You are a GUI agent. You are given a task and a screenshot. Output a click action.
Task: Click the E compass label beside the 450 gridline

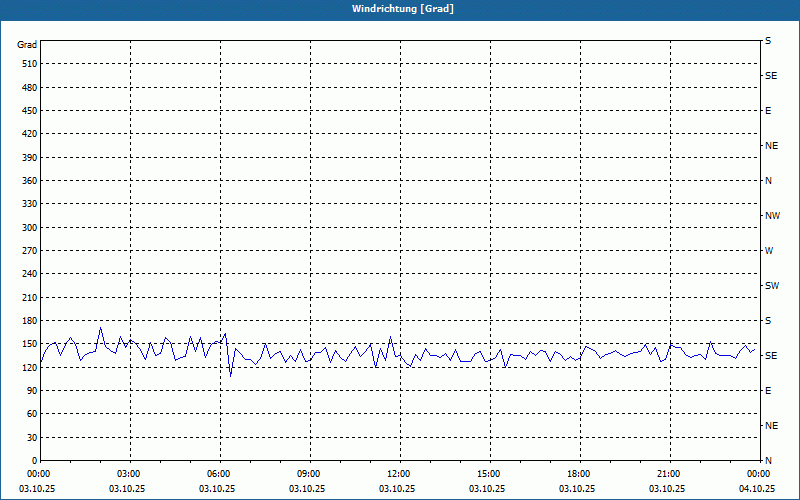tap(768, 111)
